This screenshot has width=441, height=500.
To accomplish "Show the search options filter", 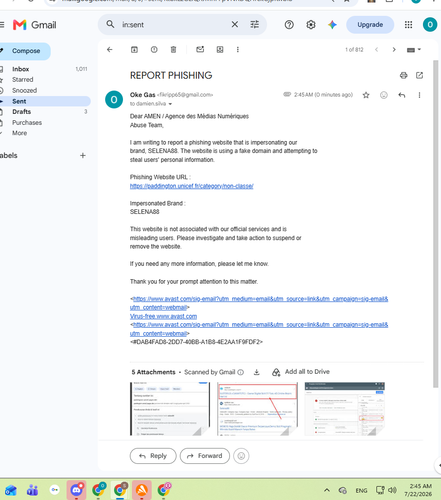I will pos(255,24).
